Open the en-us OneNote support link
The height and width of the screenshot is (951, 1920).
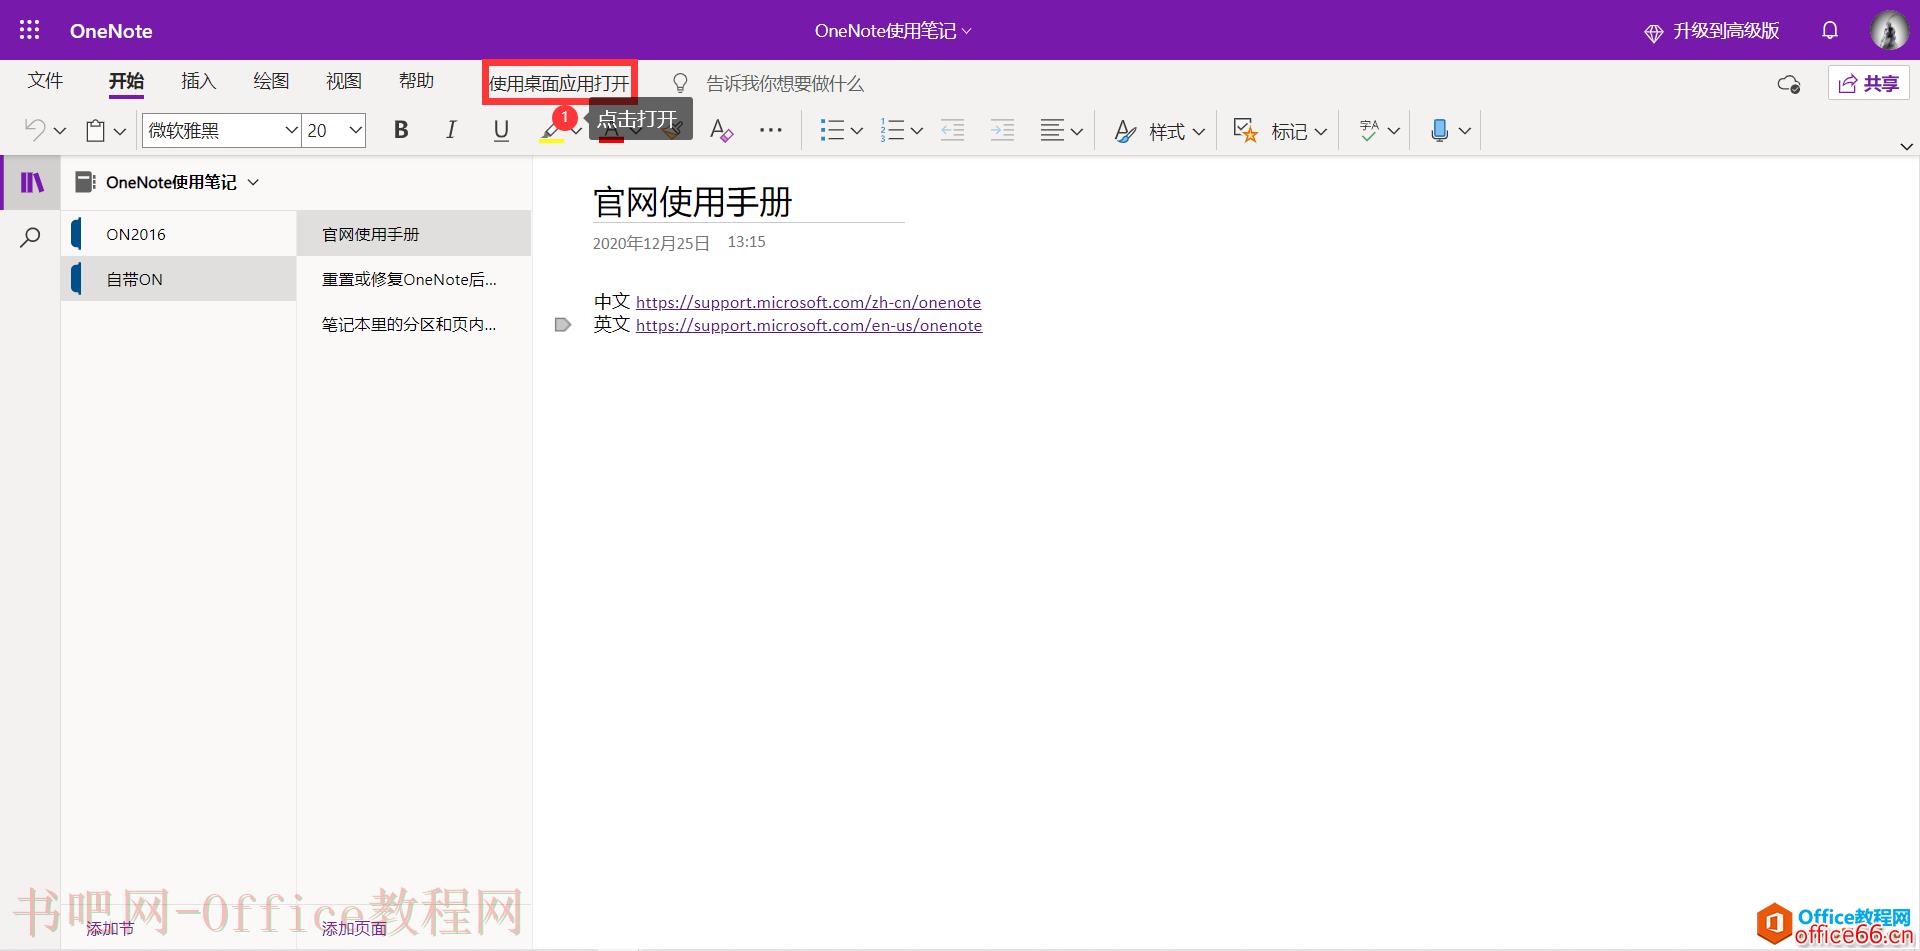coord(809,325)
